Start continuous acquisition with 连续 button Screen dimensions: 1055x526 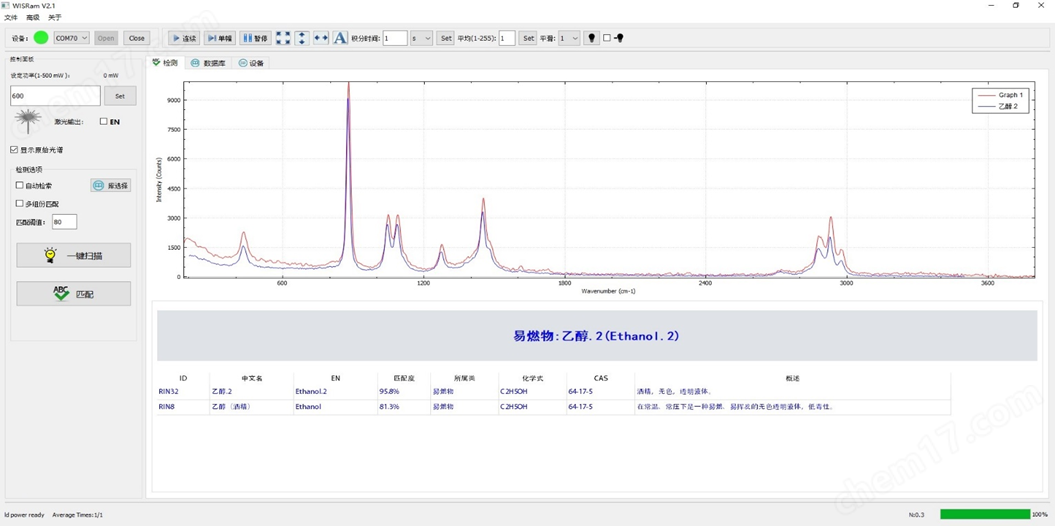(x=184, y=38)
